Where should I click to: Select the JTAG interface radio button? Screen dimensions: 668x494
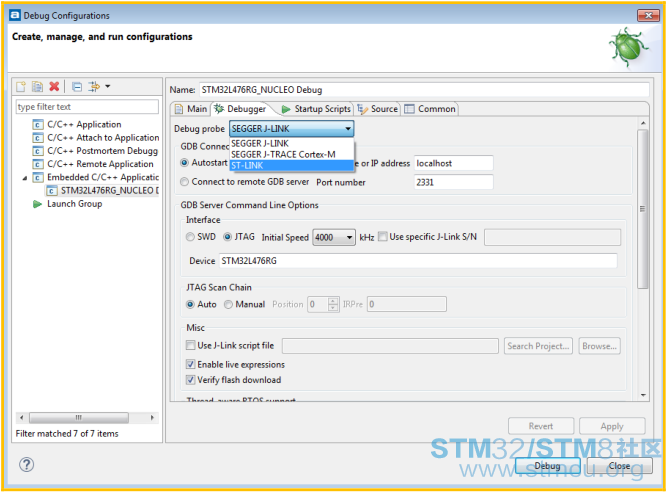point(227,237)
